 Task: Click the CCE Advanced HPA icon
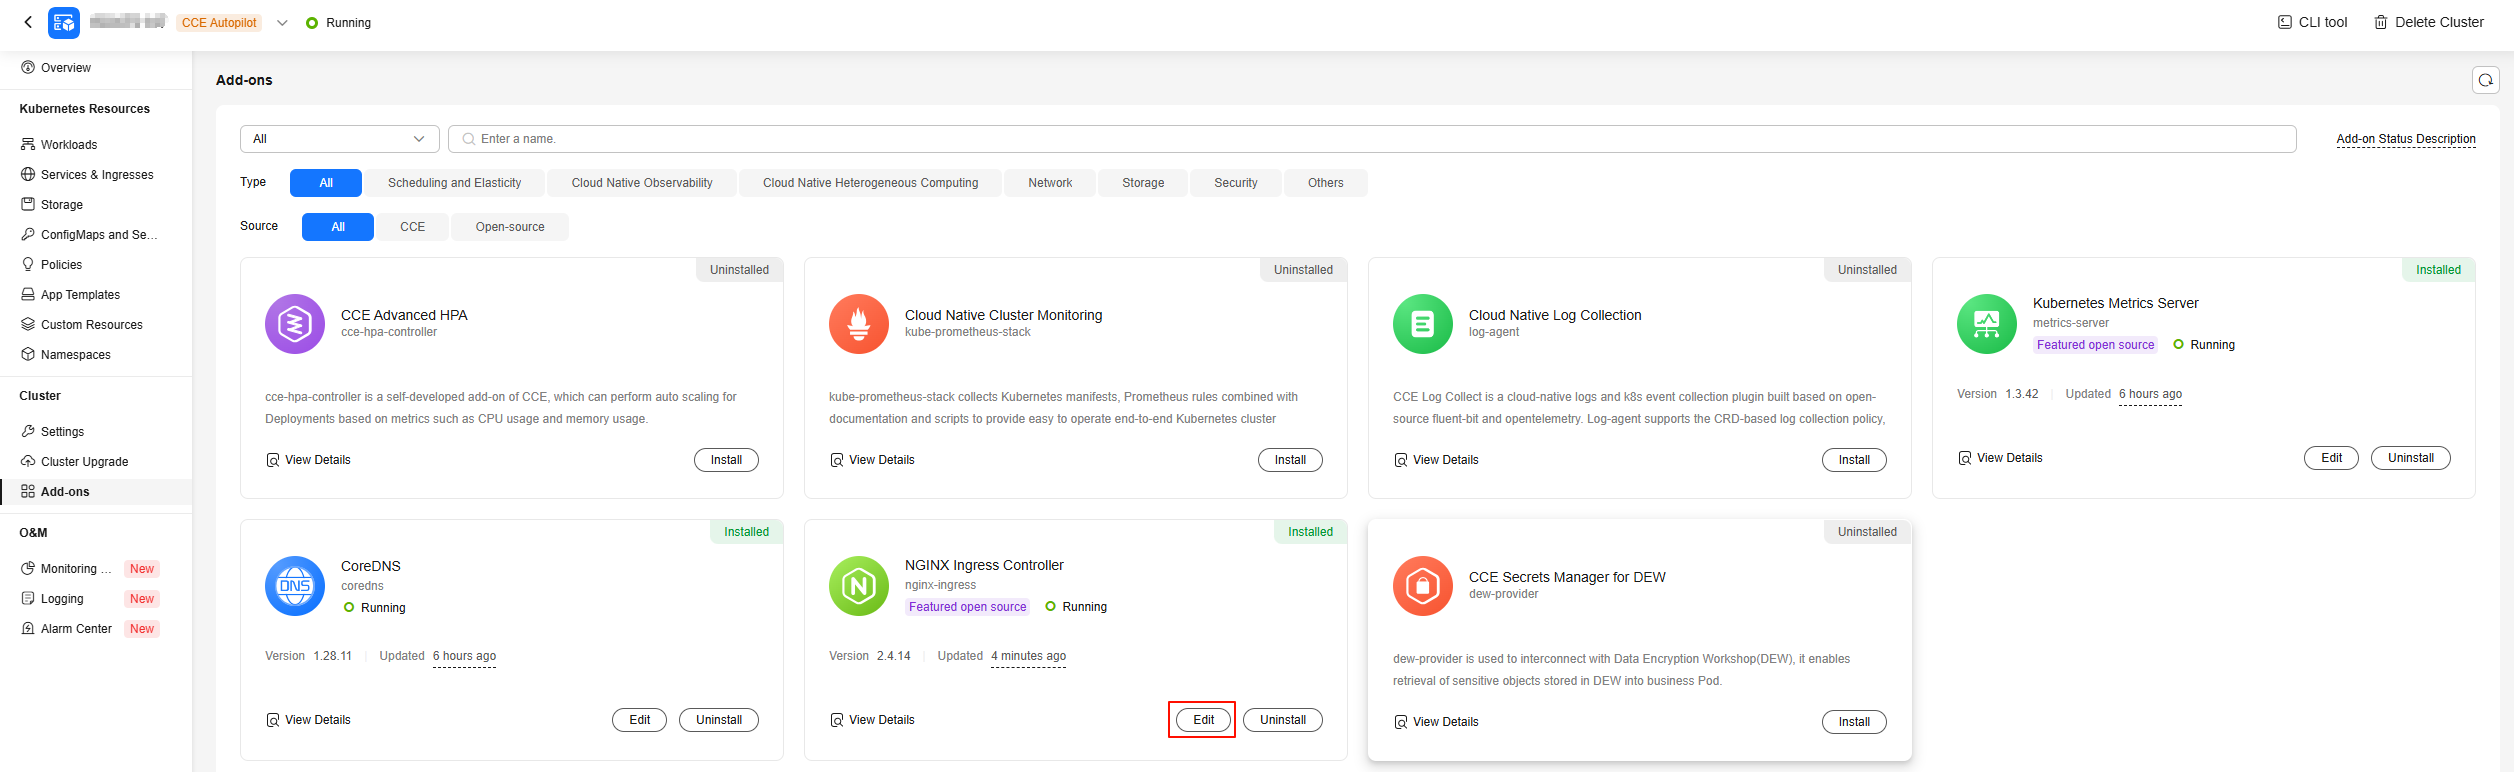click(295, 324)
